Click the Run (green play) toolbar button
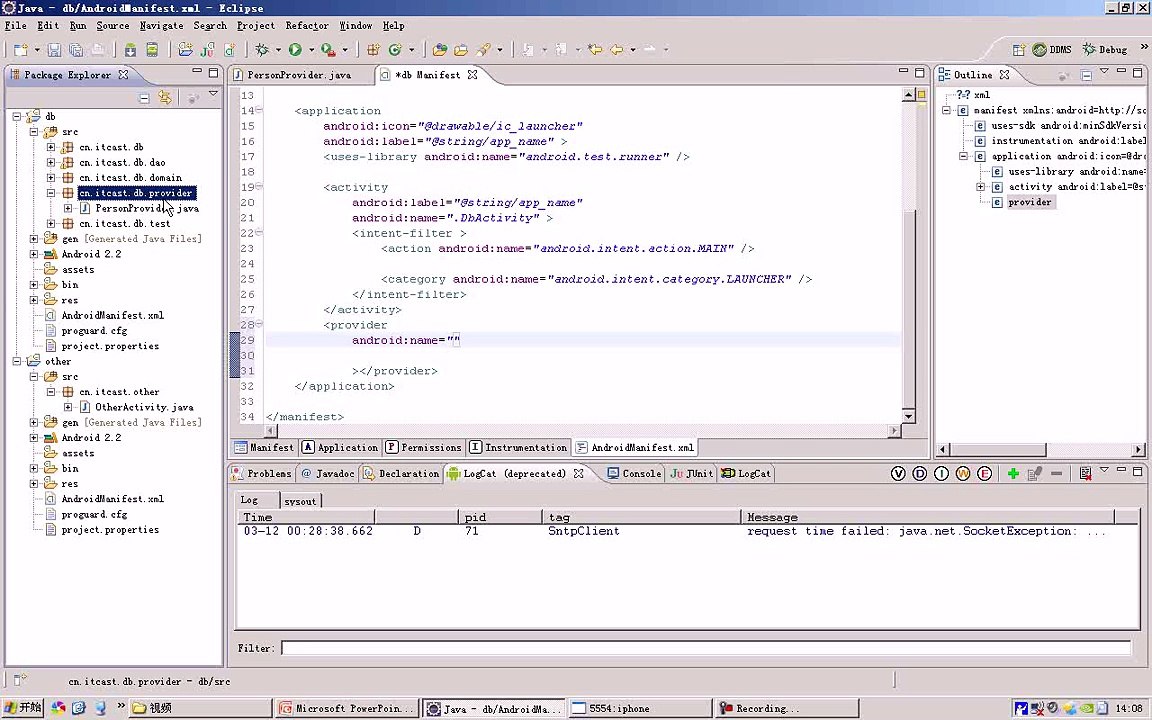Viewport: 1152px width, 720px height. point(295,49)
